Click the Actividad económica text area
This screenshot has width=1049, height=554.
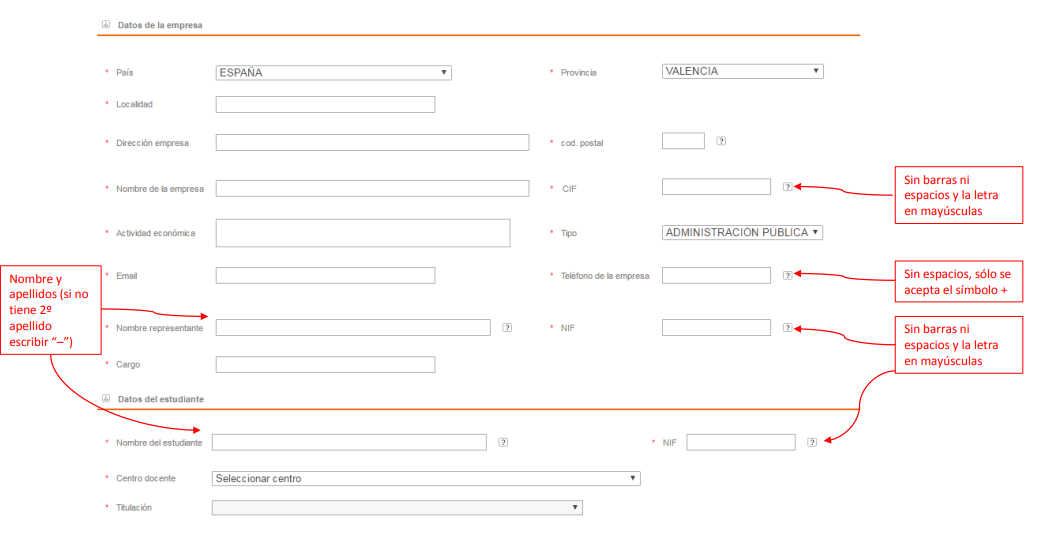(362, 232)
